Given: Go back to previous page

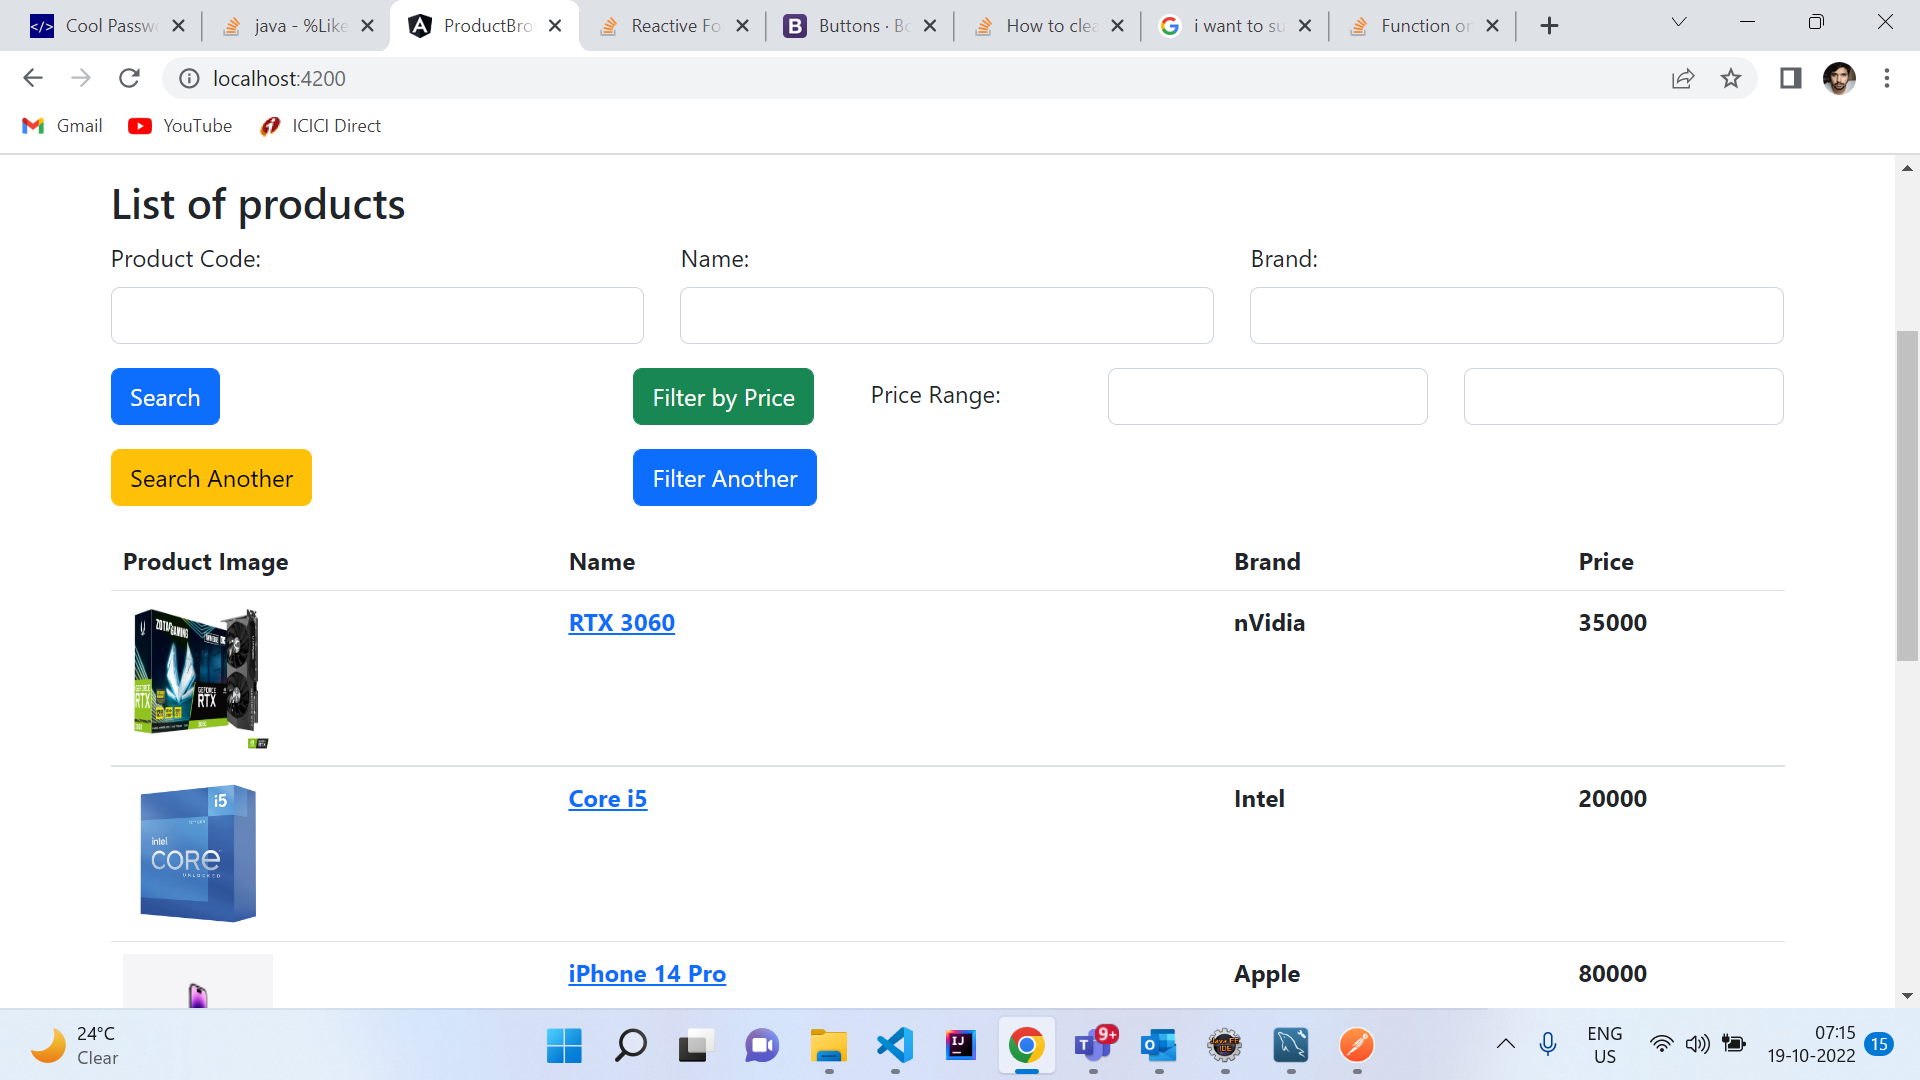Looking at the screenshot, I should (33, 78).
